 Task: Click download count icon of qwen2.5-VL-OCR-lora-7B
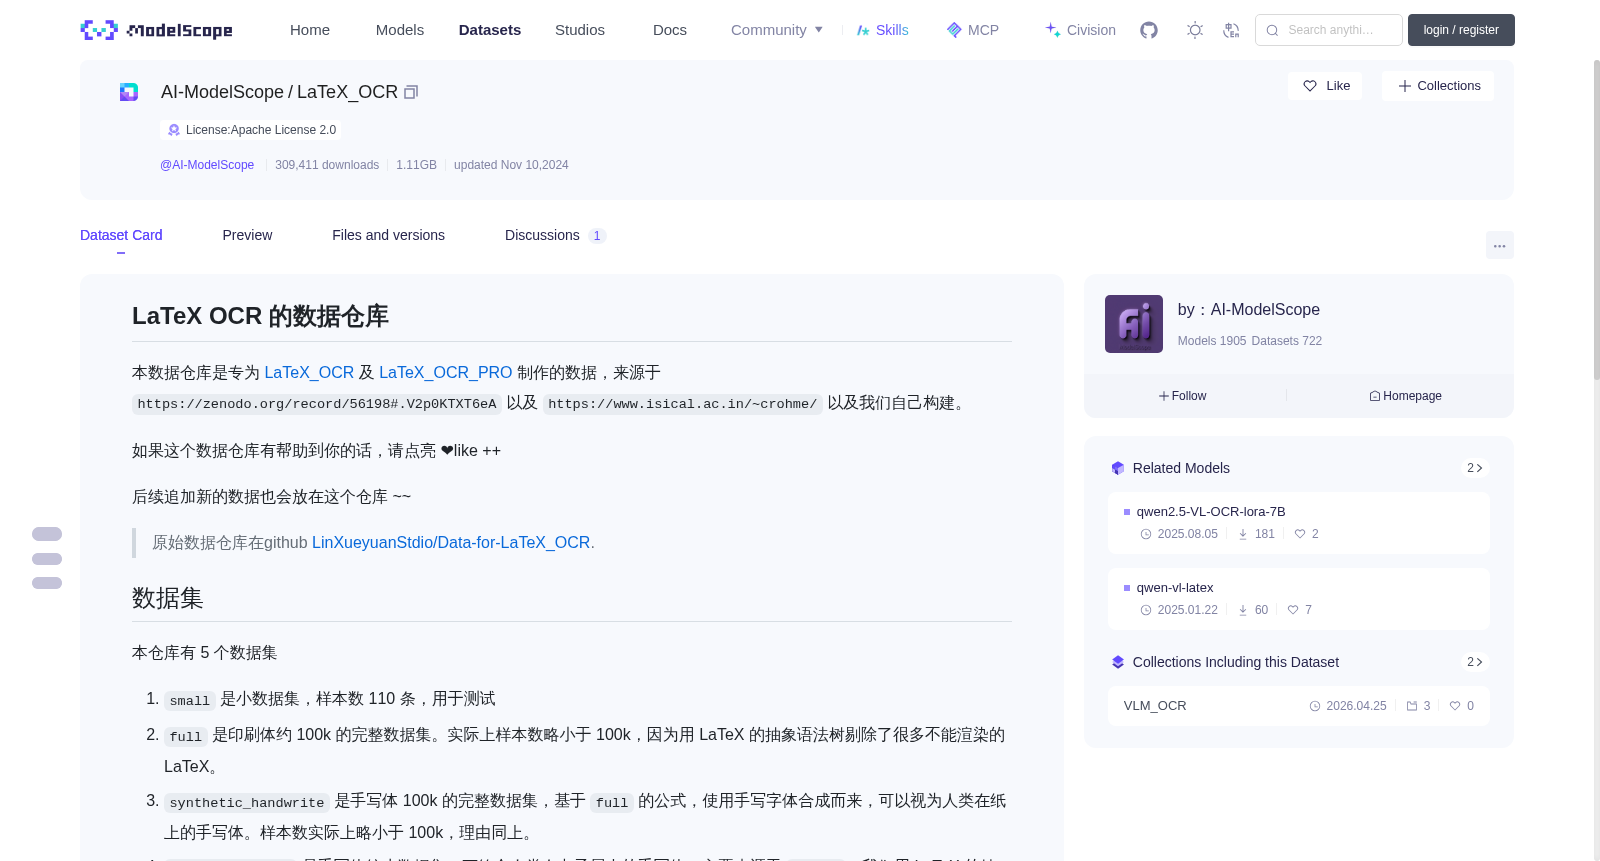(1243, 534)
